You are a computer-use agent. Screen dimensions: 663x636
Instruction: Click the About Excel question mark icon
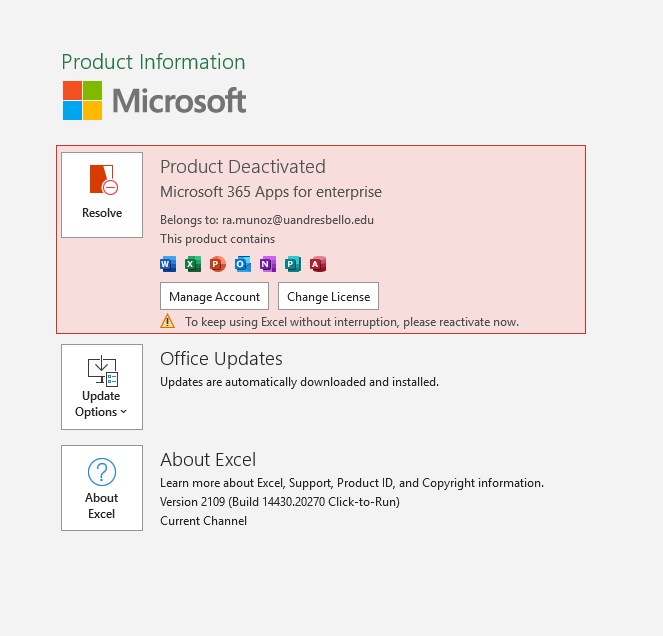(102, 472)
